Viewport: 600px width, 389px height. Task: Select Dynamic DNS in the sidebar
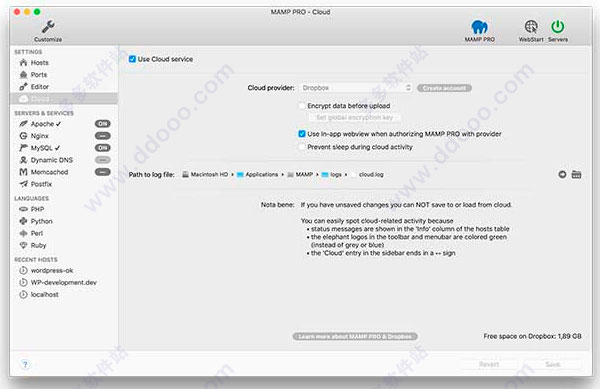point(46,160)
